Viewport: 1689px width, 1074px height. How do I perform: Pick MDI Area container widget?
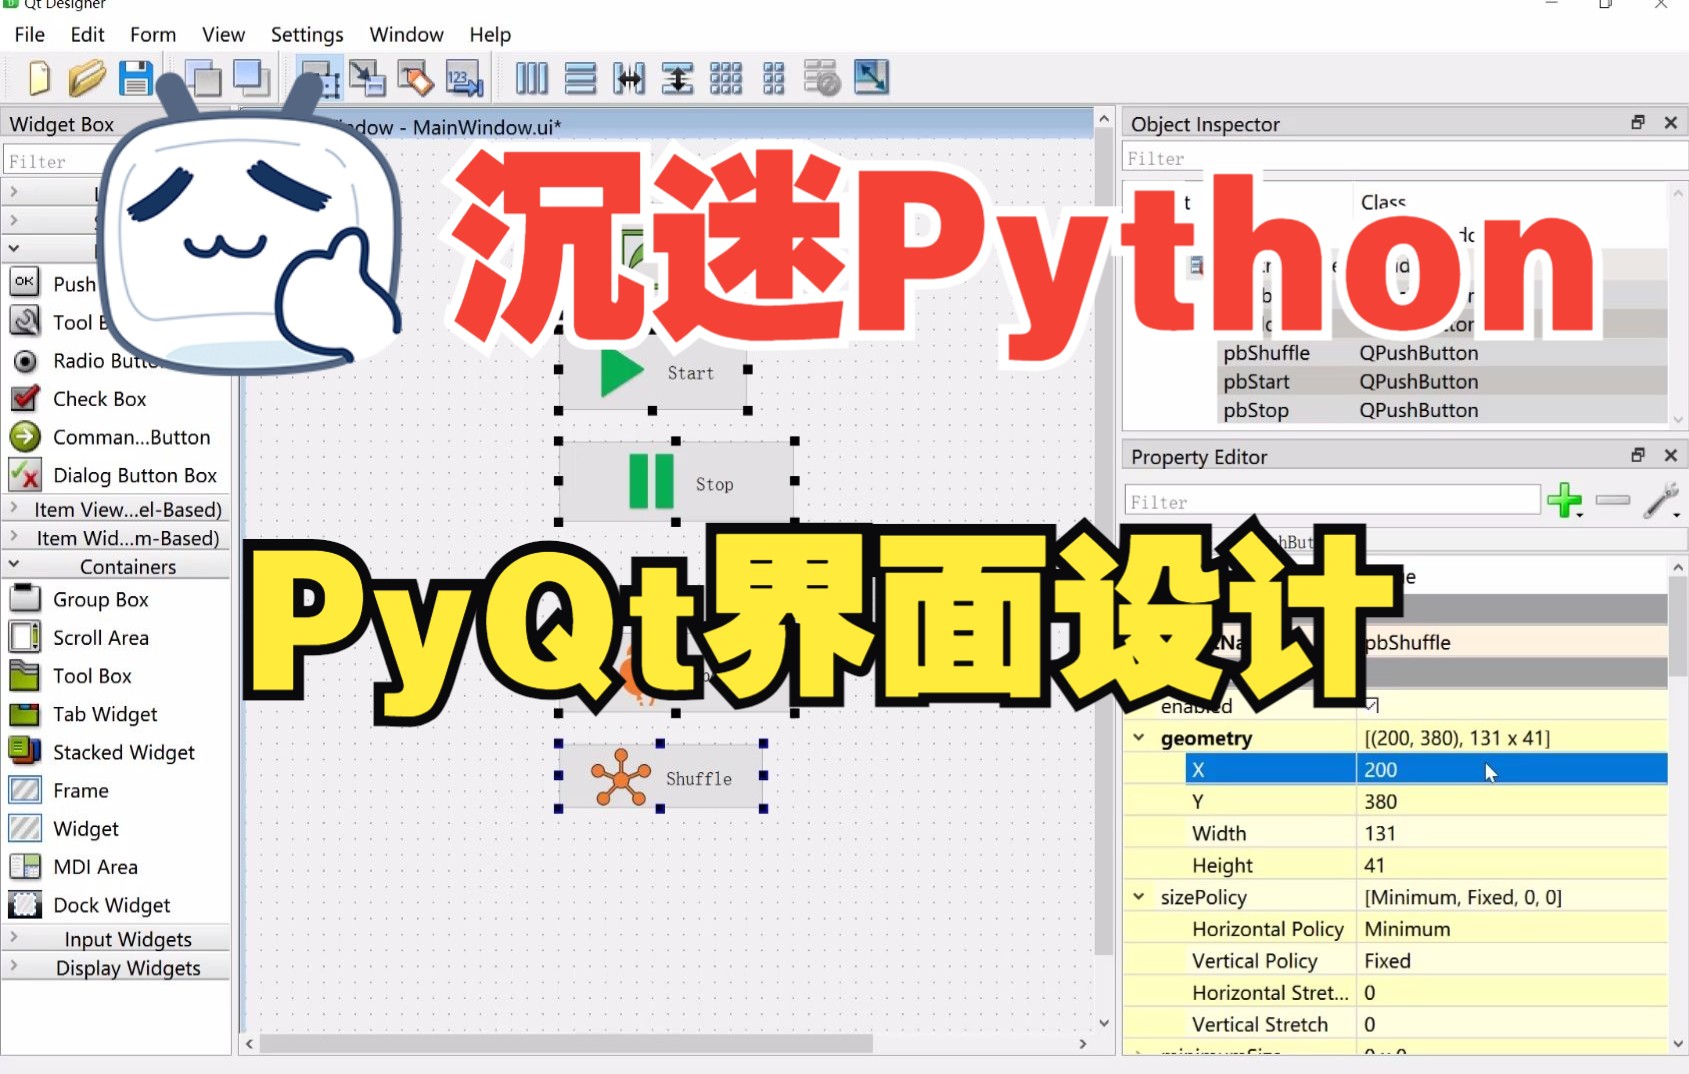[95, 867]
